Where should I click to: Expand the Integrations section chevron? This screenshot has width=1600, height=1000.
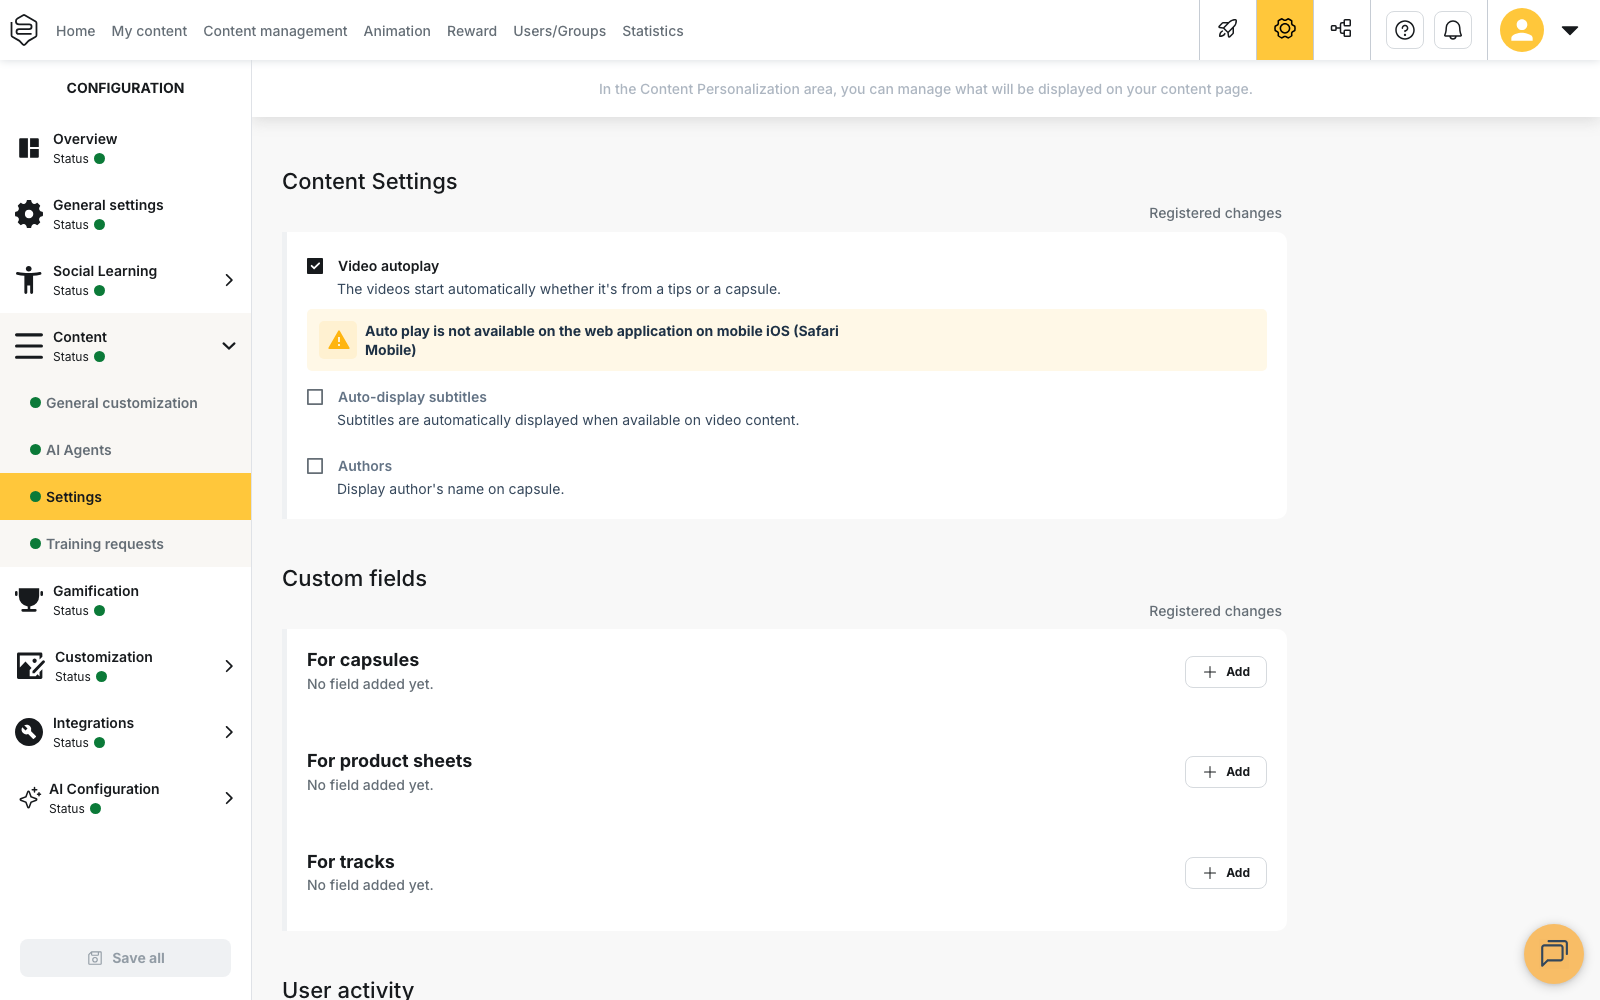click(x=229, y=732)
